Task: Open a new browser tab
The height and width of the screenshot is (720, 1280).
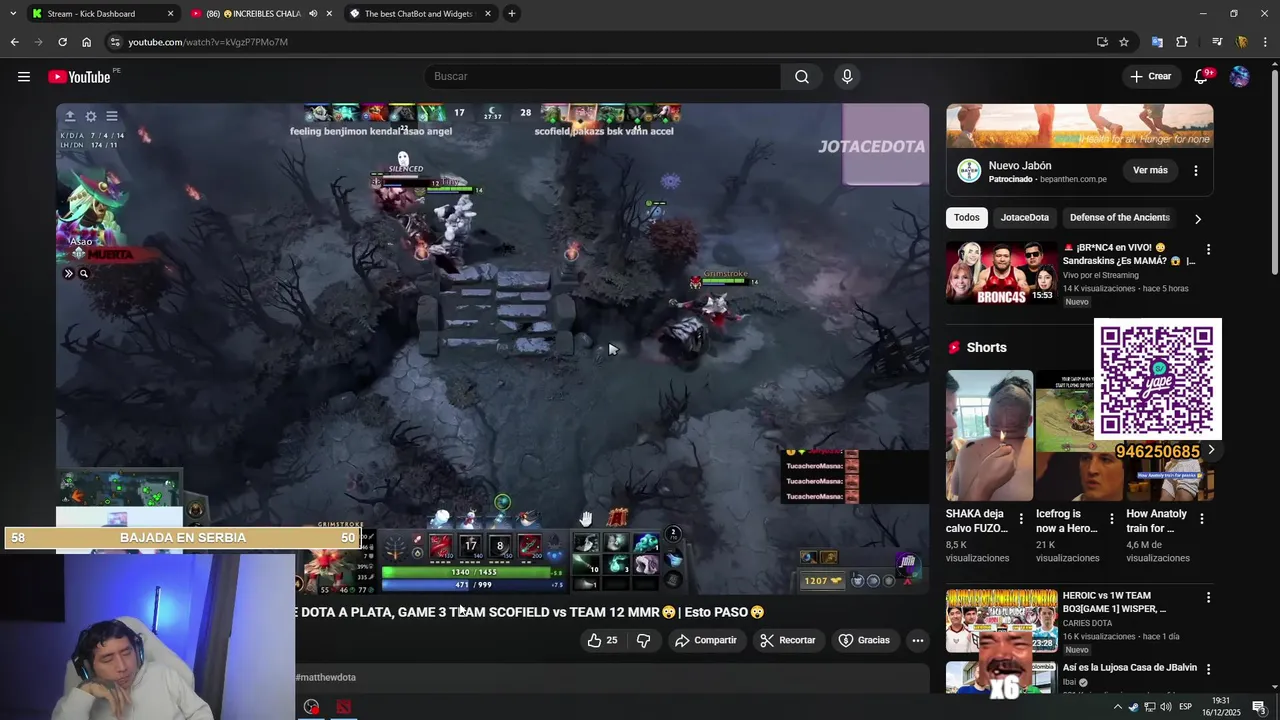Action: point(512,13)
